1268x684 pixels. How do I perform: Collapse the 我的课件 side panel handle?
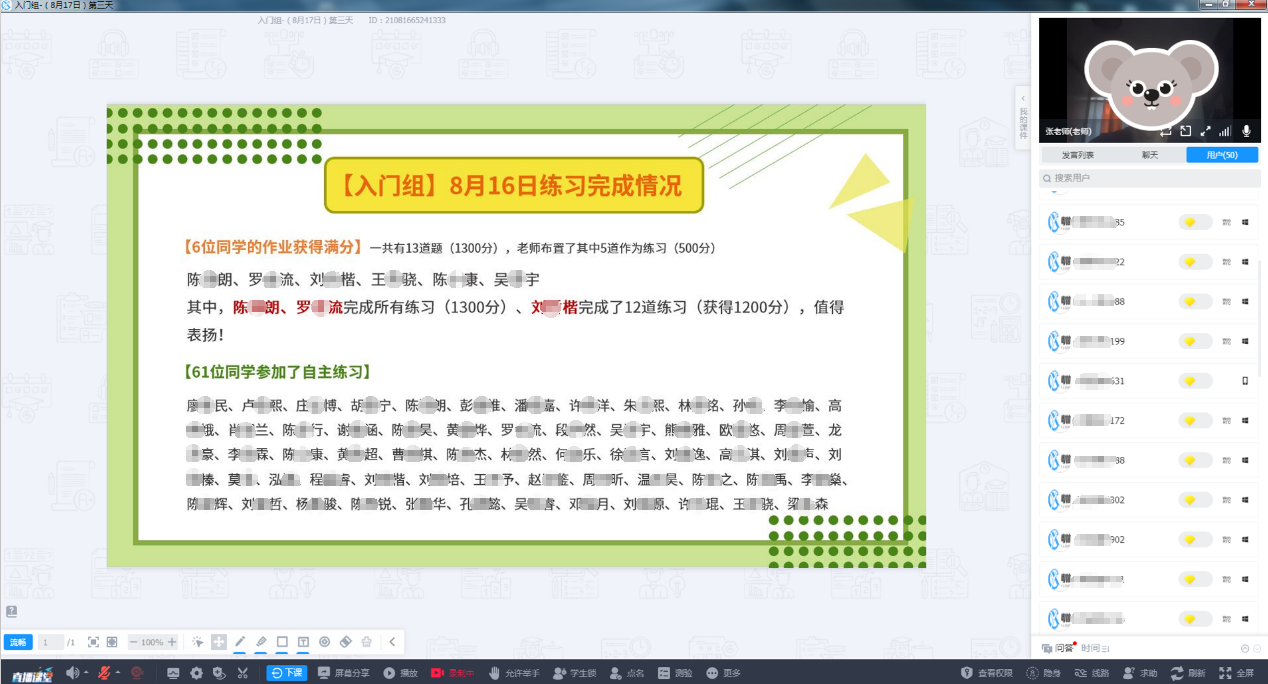pyautogui.click(x=1023, y=118)
